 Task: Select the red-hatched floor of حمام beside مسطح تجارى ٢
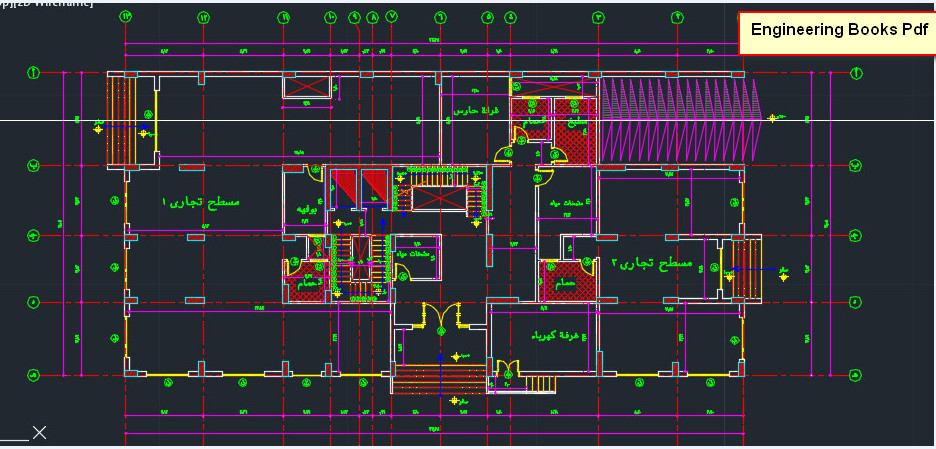click(x=566, y=282)
